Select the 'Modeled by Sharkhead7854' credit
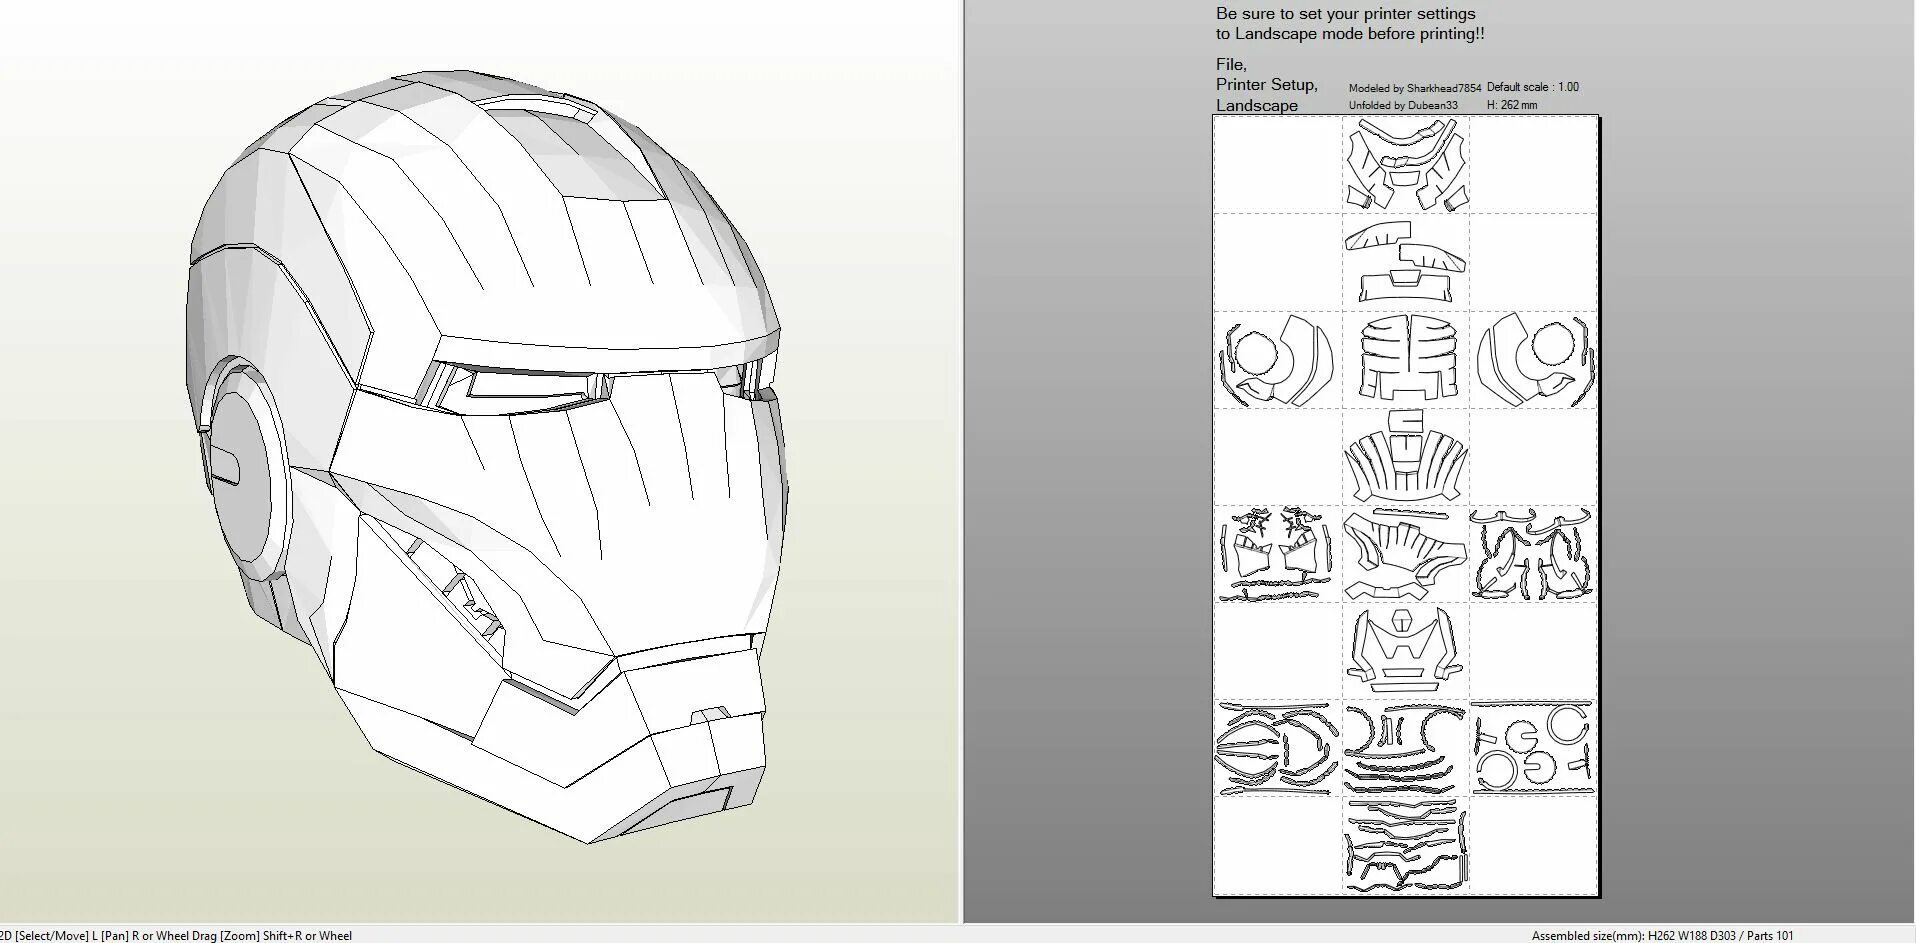Image resolution: width=1916 pixels, height=943 pixels. coord(1415,88)
